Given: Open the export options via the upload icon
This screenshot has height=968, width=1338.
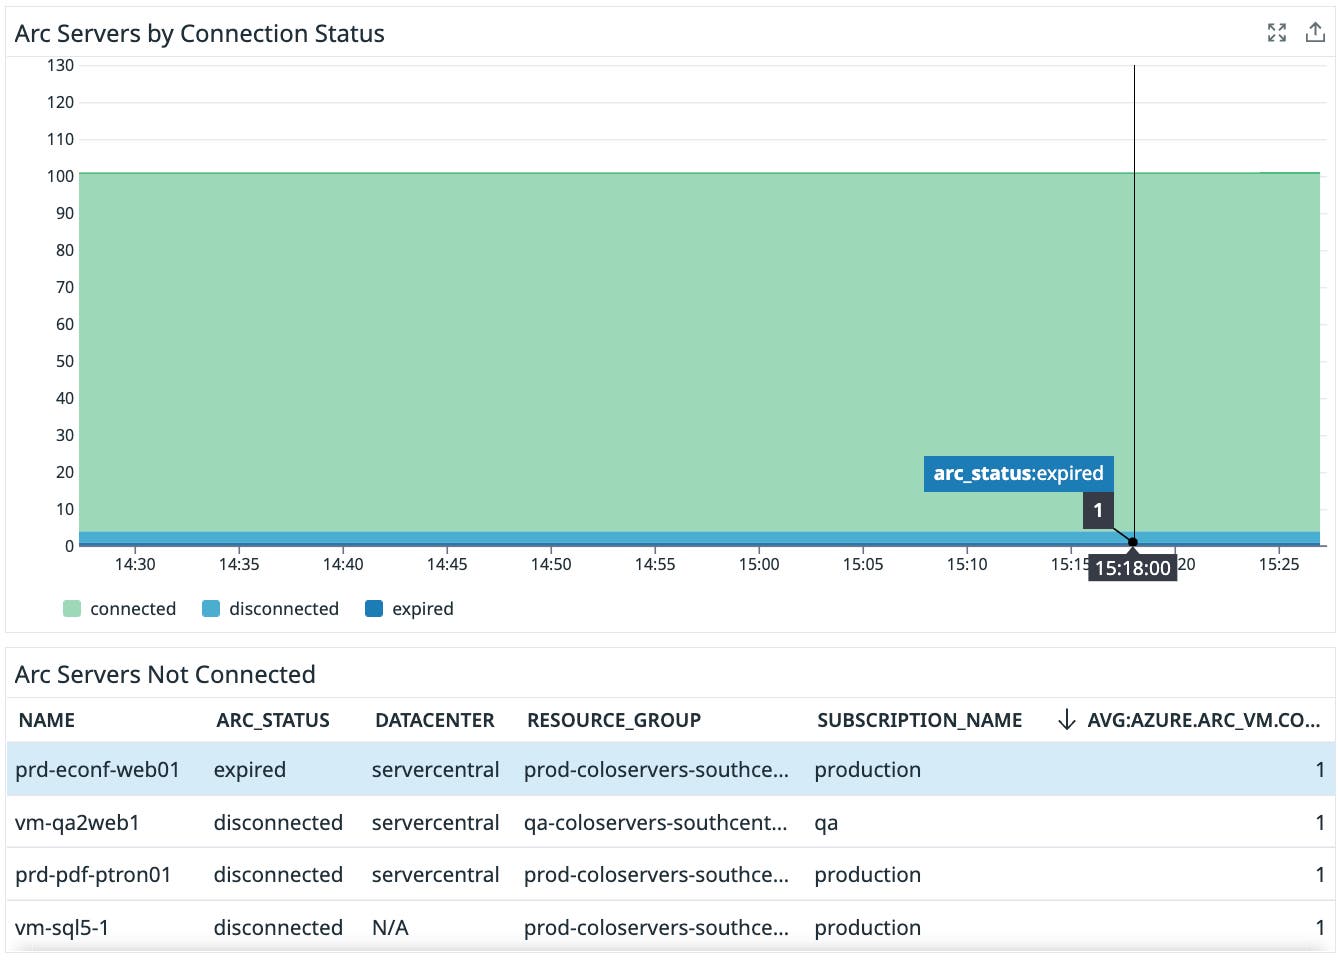Looking at the screenshot, I should [x=1315, y=33].
